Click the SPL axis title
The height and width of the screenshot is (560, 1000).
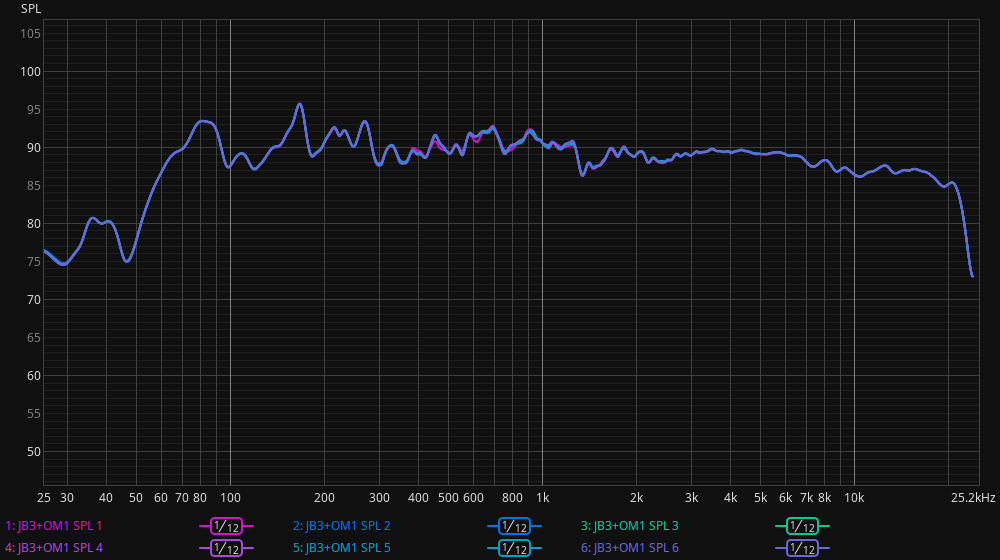31,9
